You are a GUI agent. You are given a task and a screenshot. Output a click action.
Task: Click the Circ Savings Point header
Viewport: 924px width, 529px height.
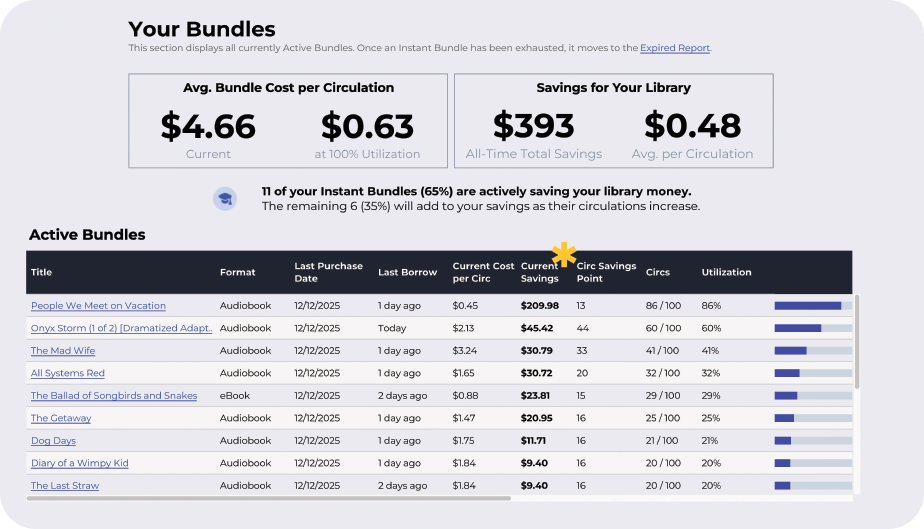coord(606,272)
